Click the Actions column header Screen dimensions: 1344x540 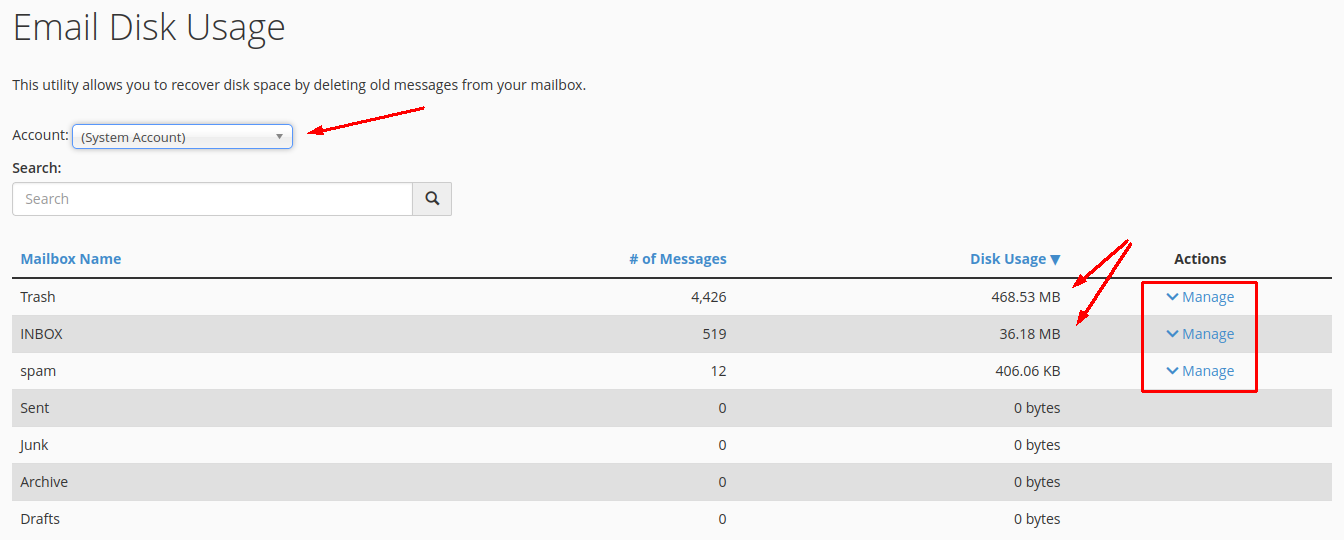click(1200, 258)
